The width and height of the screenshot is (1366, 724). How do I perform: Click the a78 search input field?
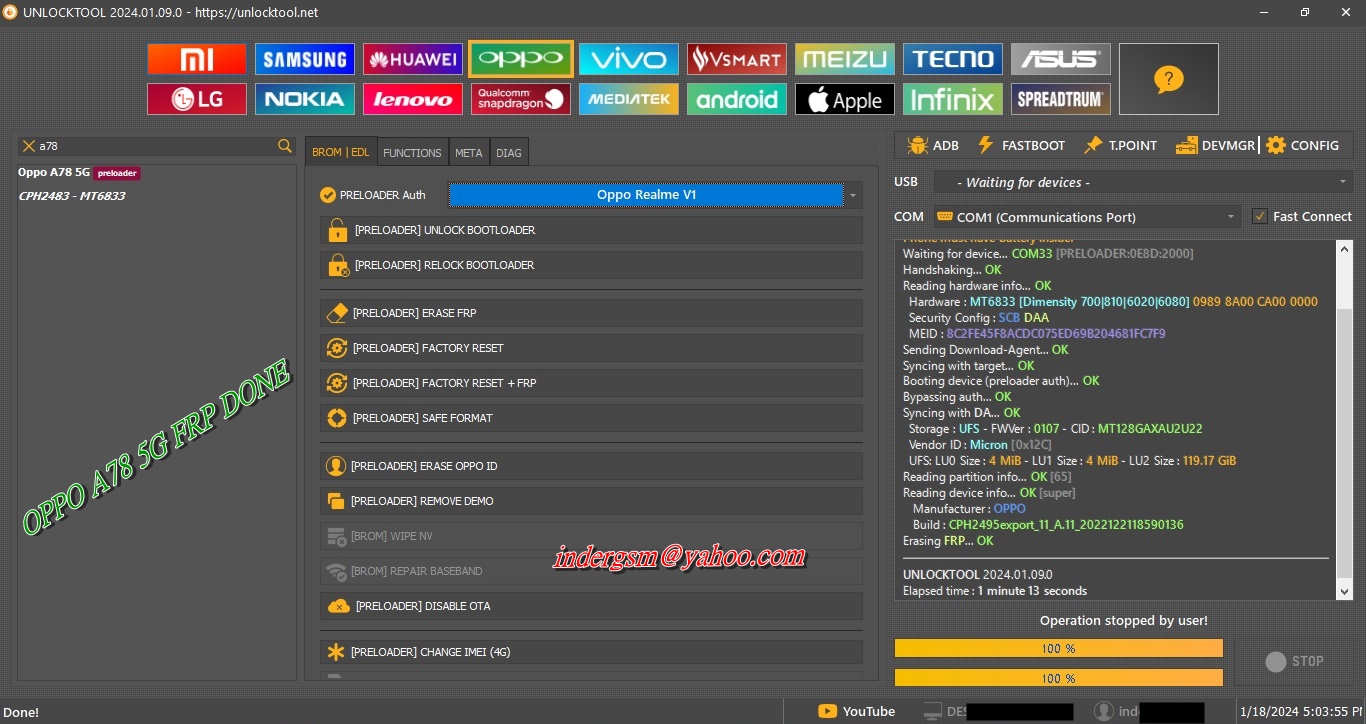tap(156, 146)
